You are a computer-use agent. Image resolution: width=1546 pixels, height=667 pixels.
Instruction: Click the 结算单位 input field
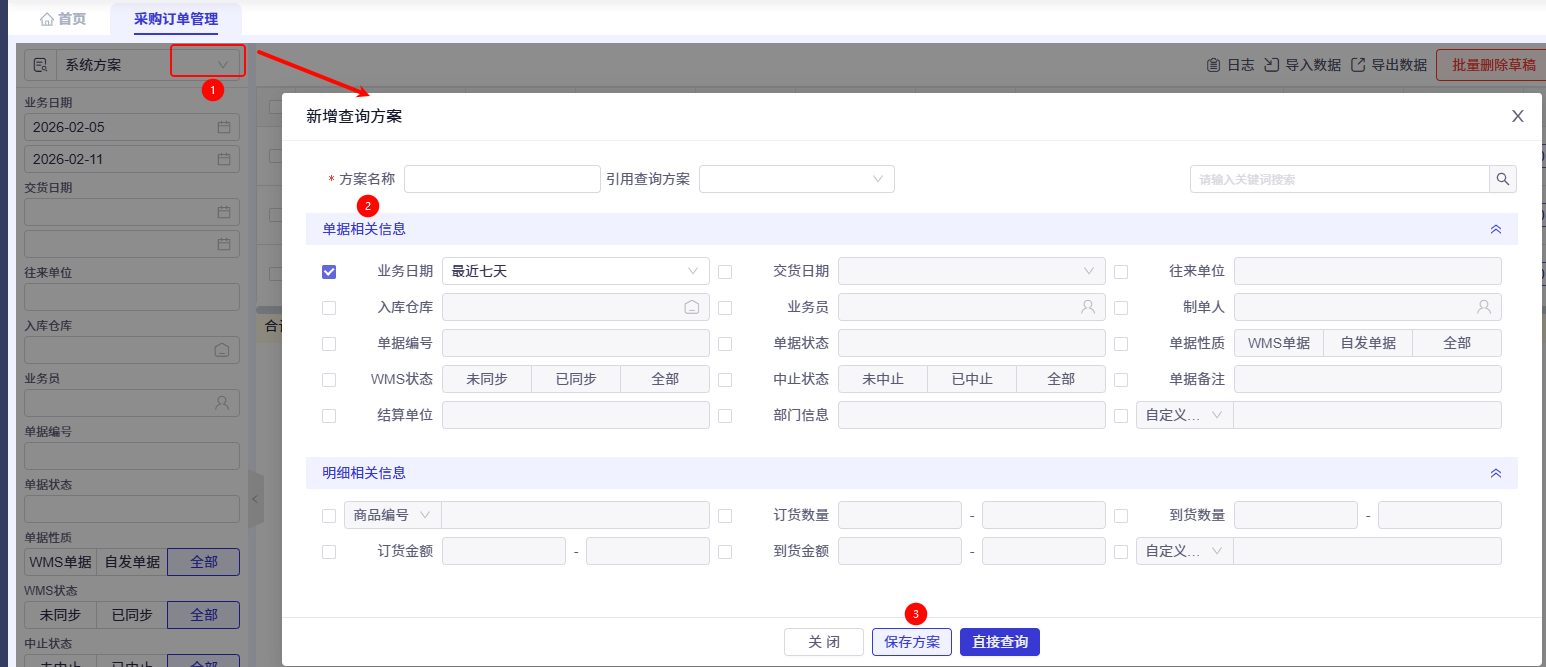point(576,415)
